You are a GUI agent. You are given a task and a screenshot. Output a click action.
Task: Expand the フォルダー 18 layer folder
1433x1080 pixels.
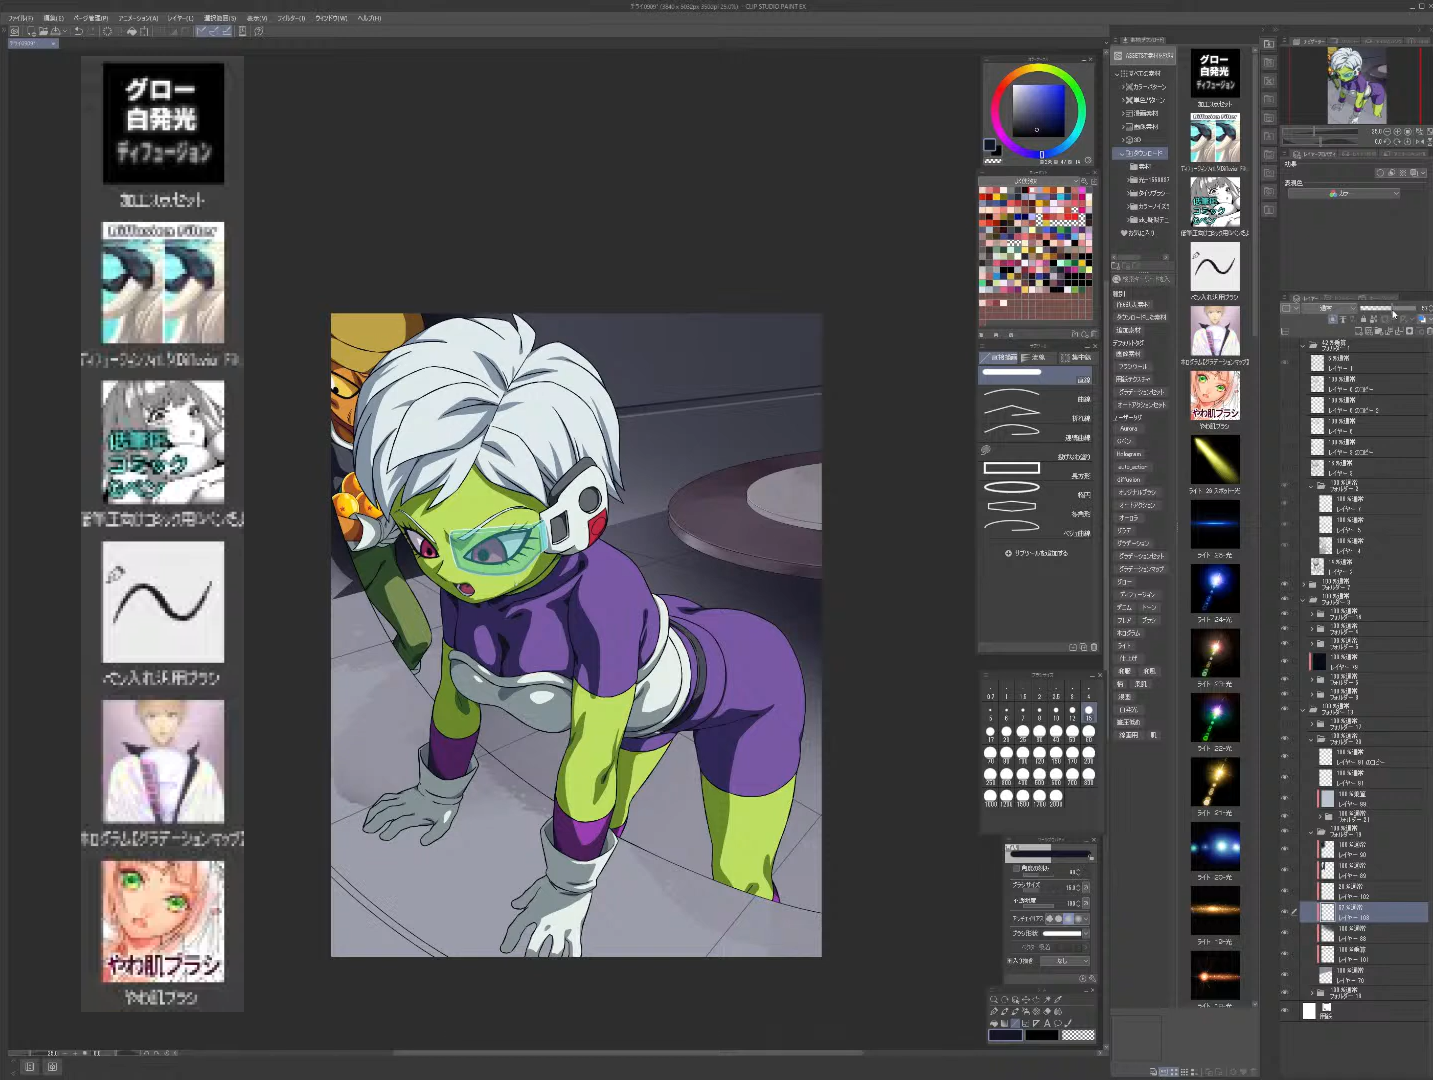[1311, 993]
